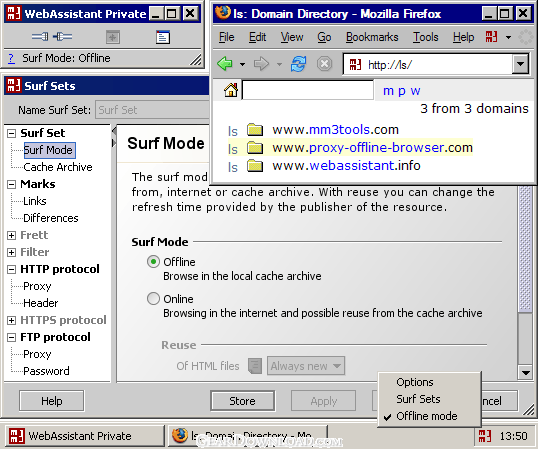
Task: Choose Options in the tray popup menu
Action: pyautogui.click(x=414, y=382)
